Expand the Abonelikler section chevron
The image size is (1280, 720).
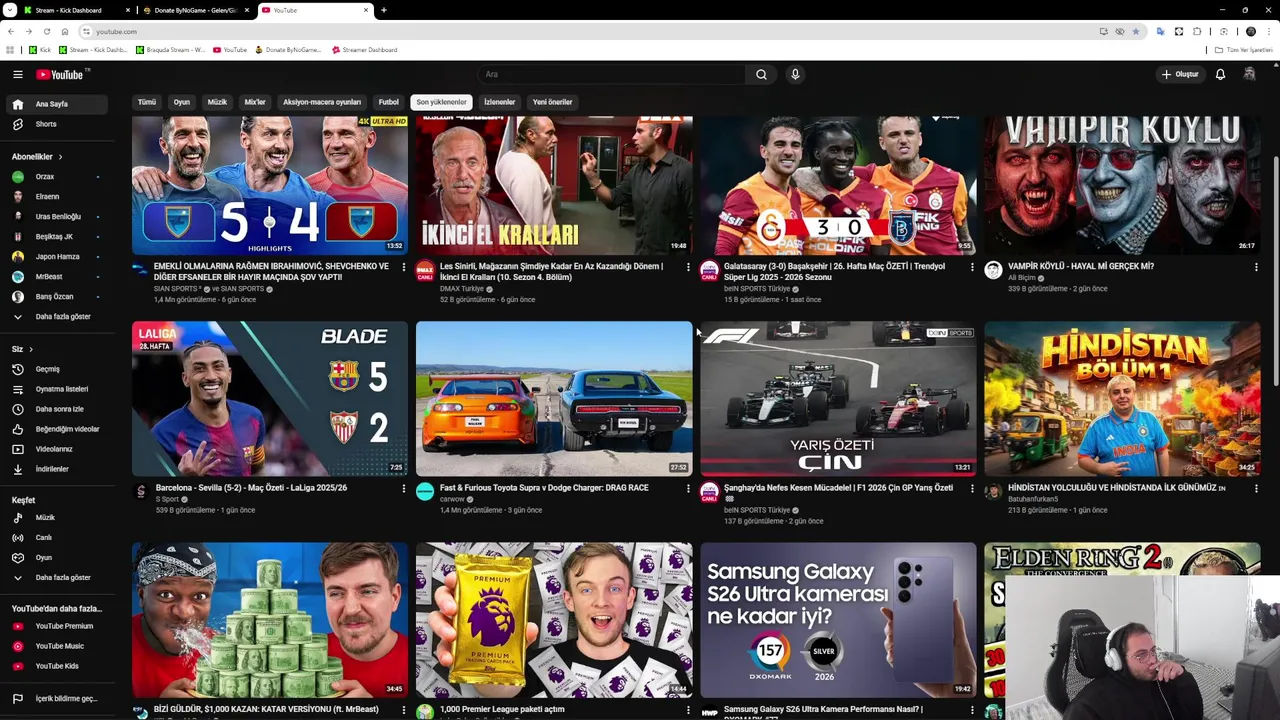[60, 157]
